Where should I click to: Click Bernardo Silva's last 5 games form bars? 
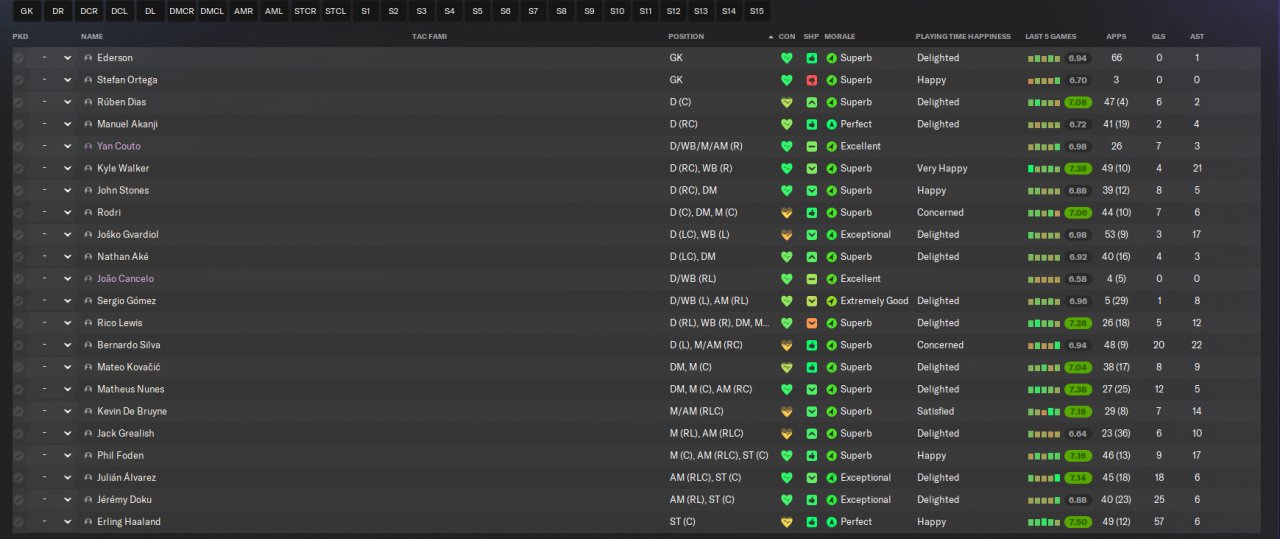click(1044, 345)
